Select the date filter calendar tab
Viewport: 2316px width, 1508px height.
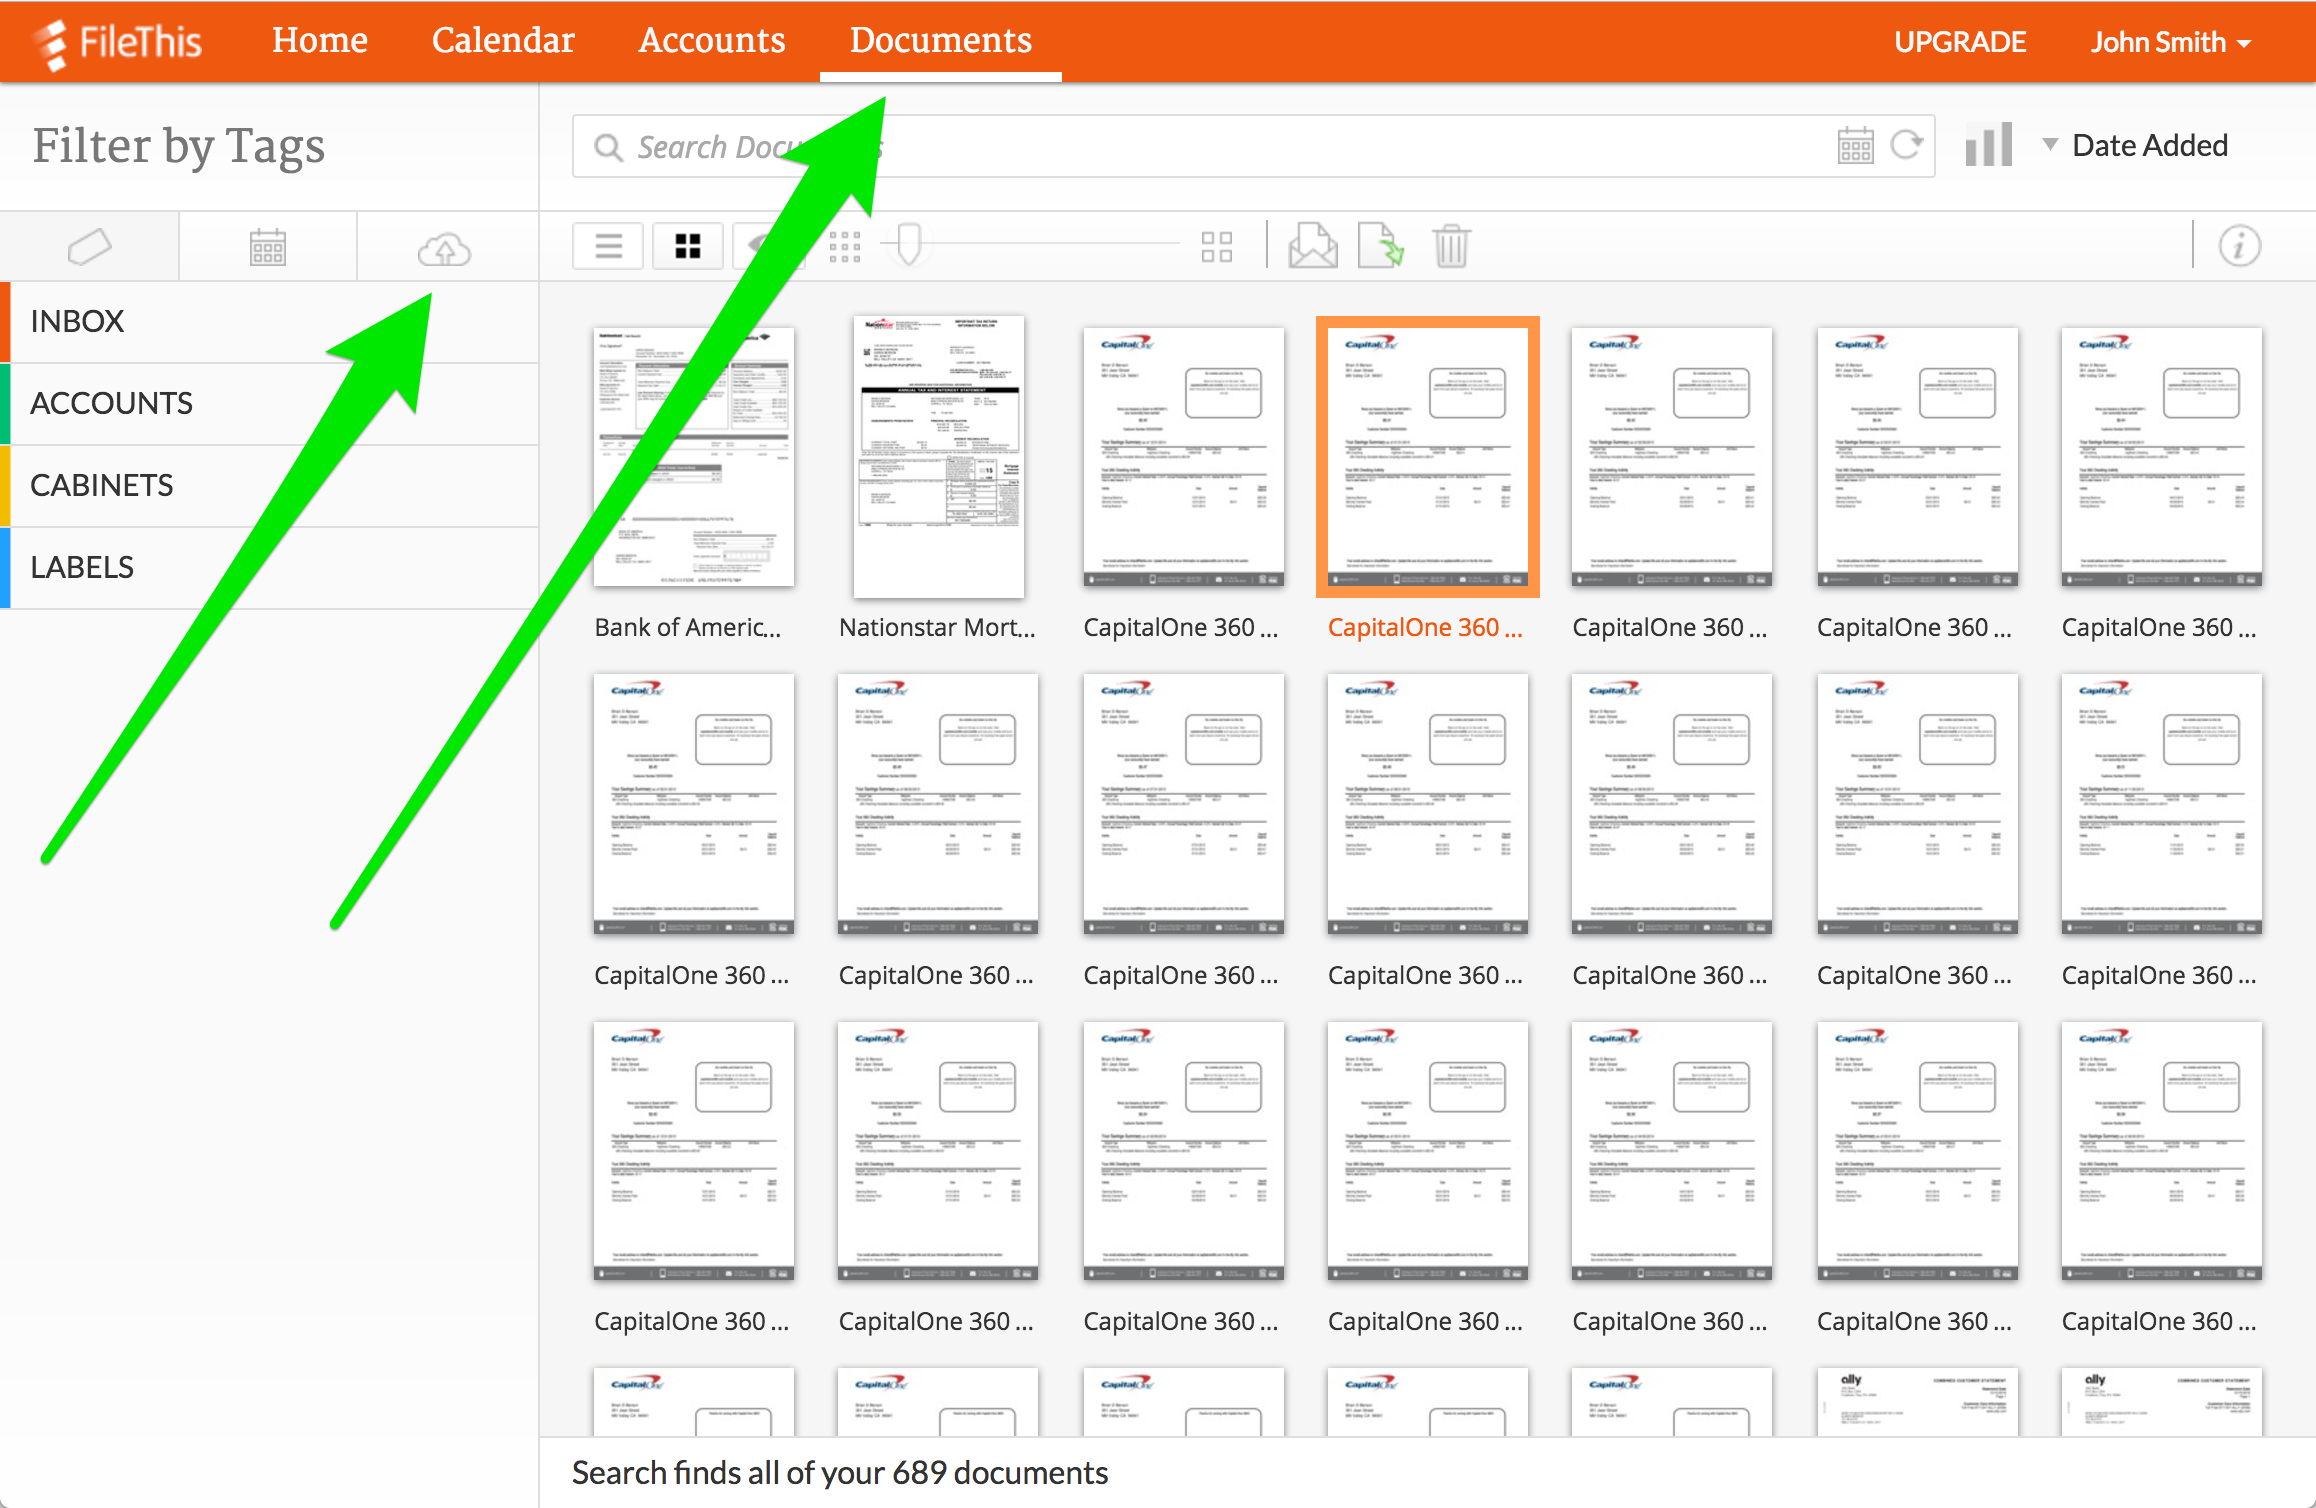[267, 247]
